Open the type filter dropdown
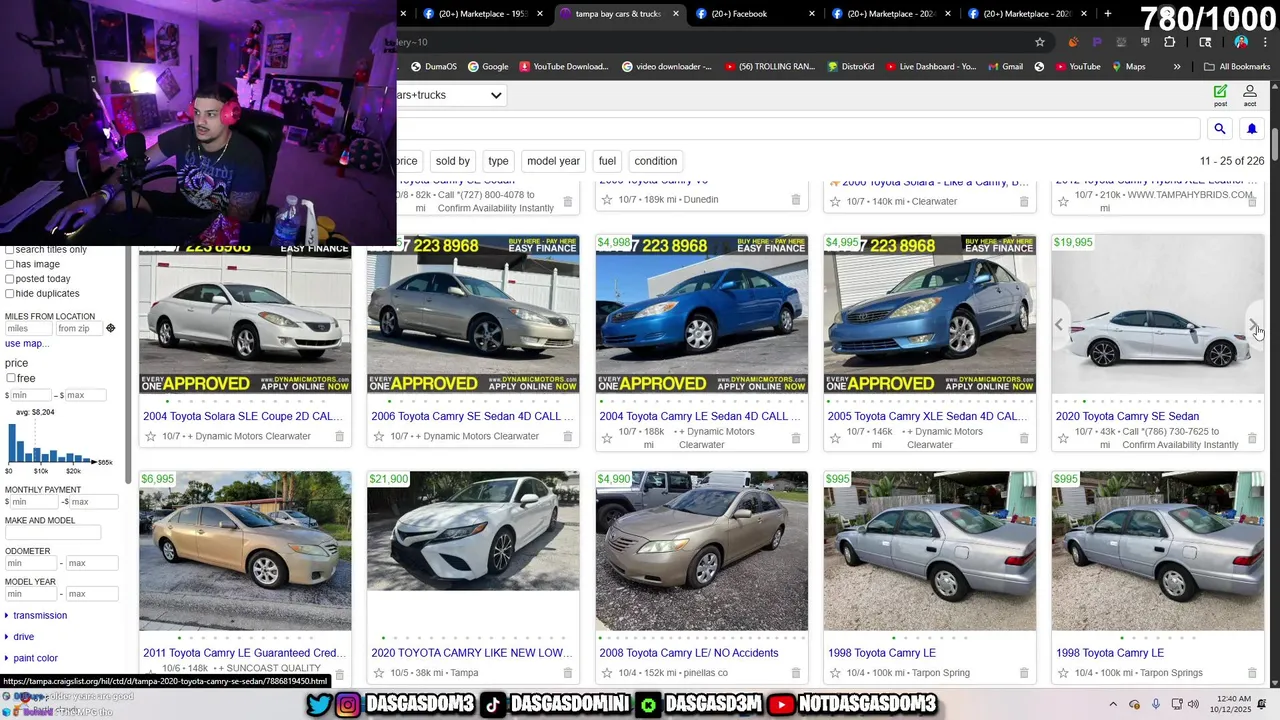 pyautogui.click(x=498, y=161)
